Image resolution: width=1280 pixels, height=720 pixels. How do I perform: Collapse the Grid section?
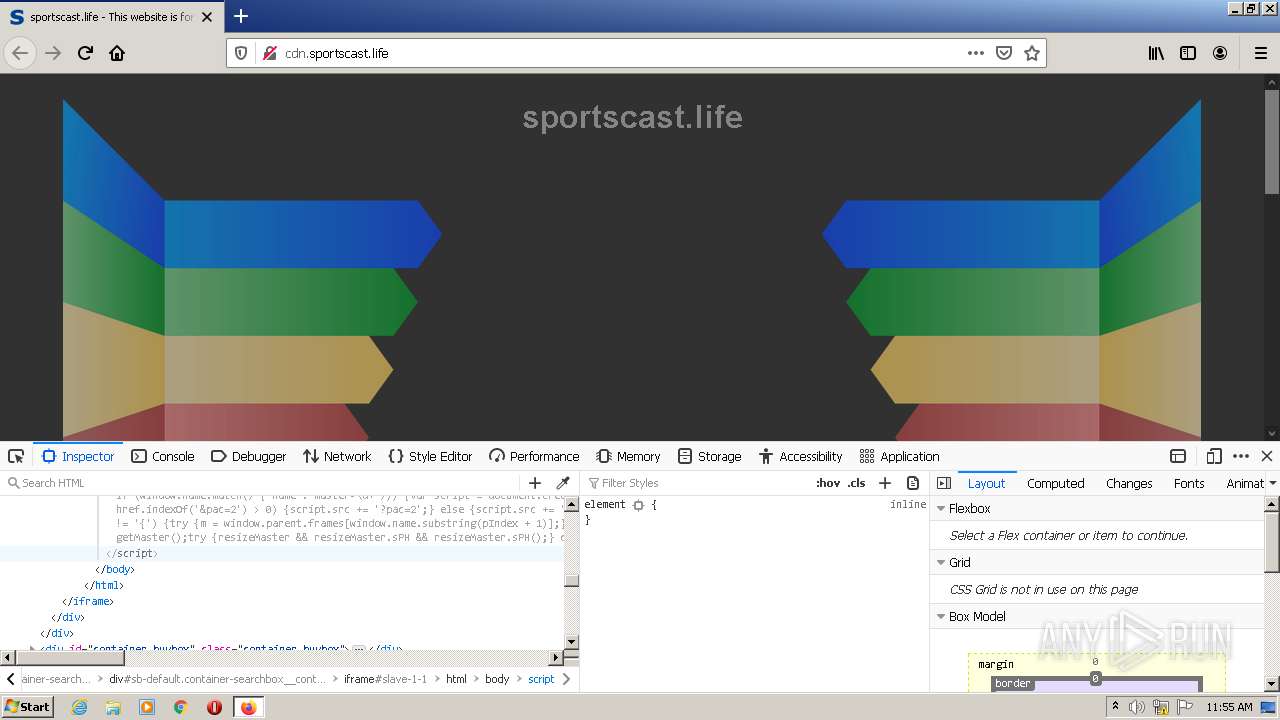coord(941,562)
